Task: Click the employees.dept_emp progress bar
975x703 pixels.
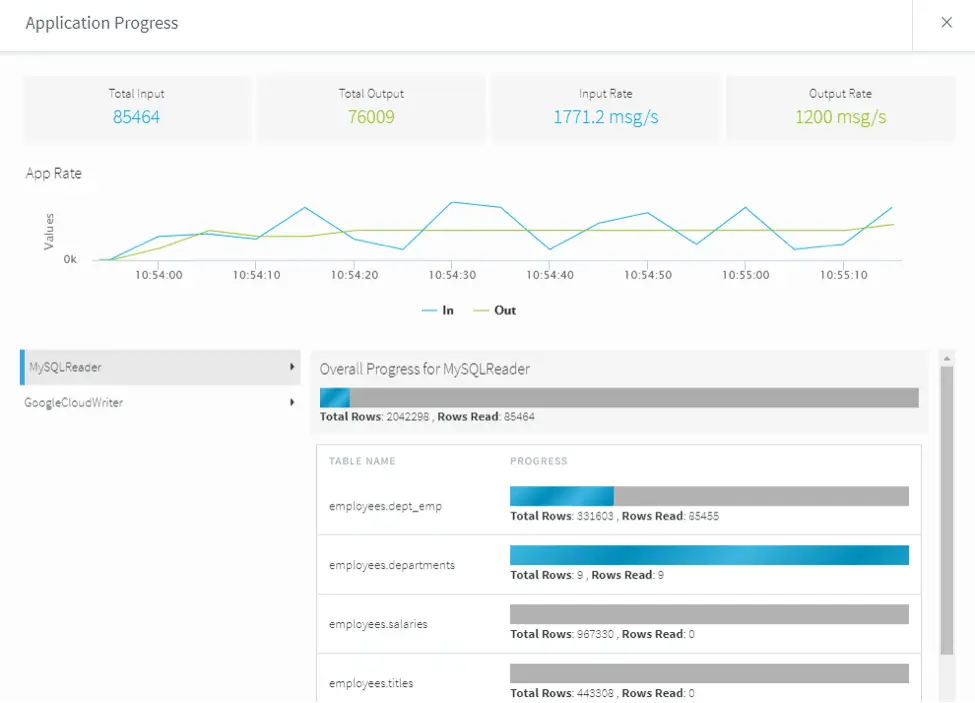Action: pyautogui.click(x=709, y=496)
